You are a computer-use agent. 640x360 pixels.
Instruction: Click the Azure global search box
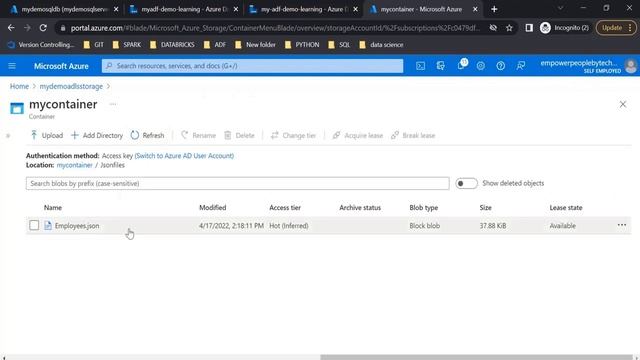pyautogui.click(x=252, y=66)
